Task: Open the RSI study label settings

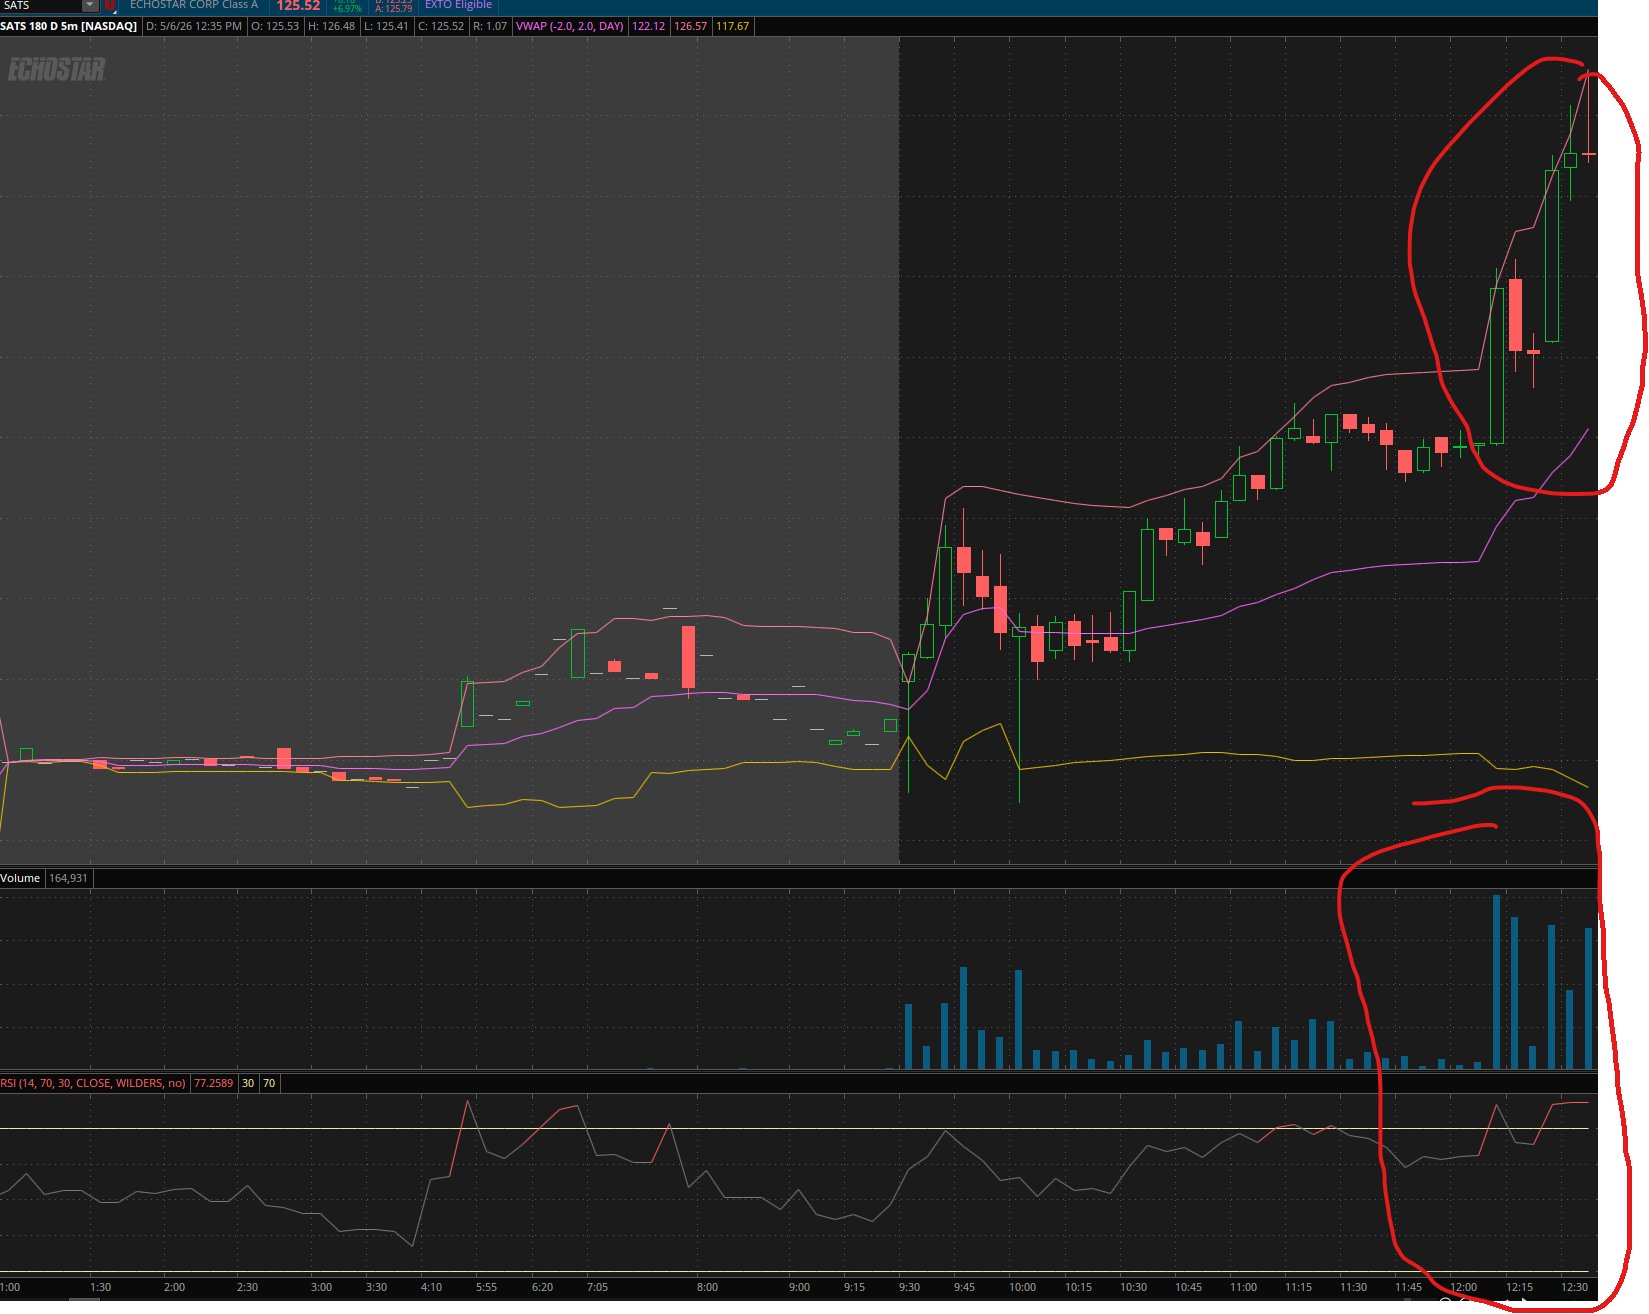Action: [x=93, y=1083]
